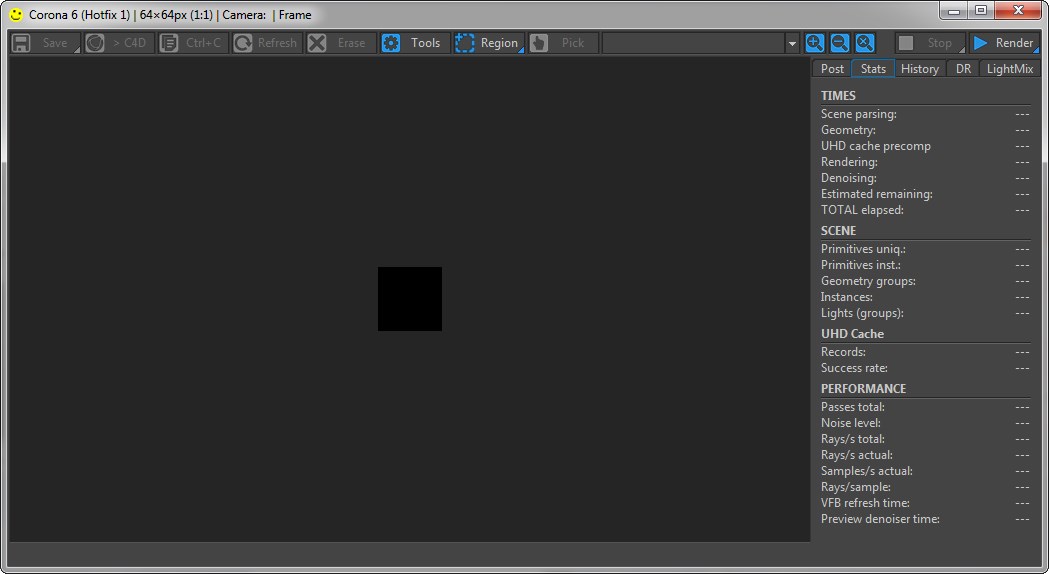Click the Corona smiley title bar icon
The height and width of the screenshot is (574, 1049).
pos(16,14)
